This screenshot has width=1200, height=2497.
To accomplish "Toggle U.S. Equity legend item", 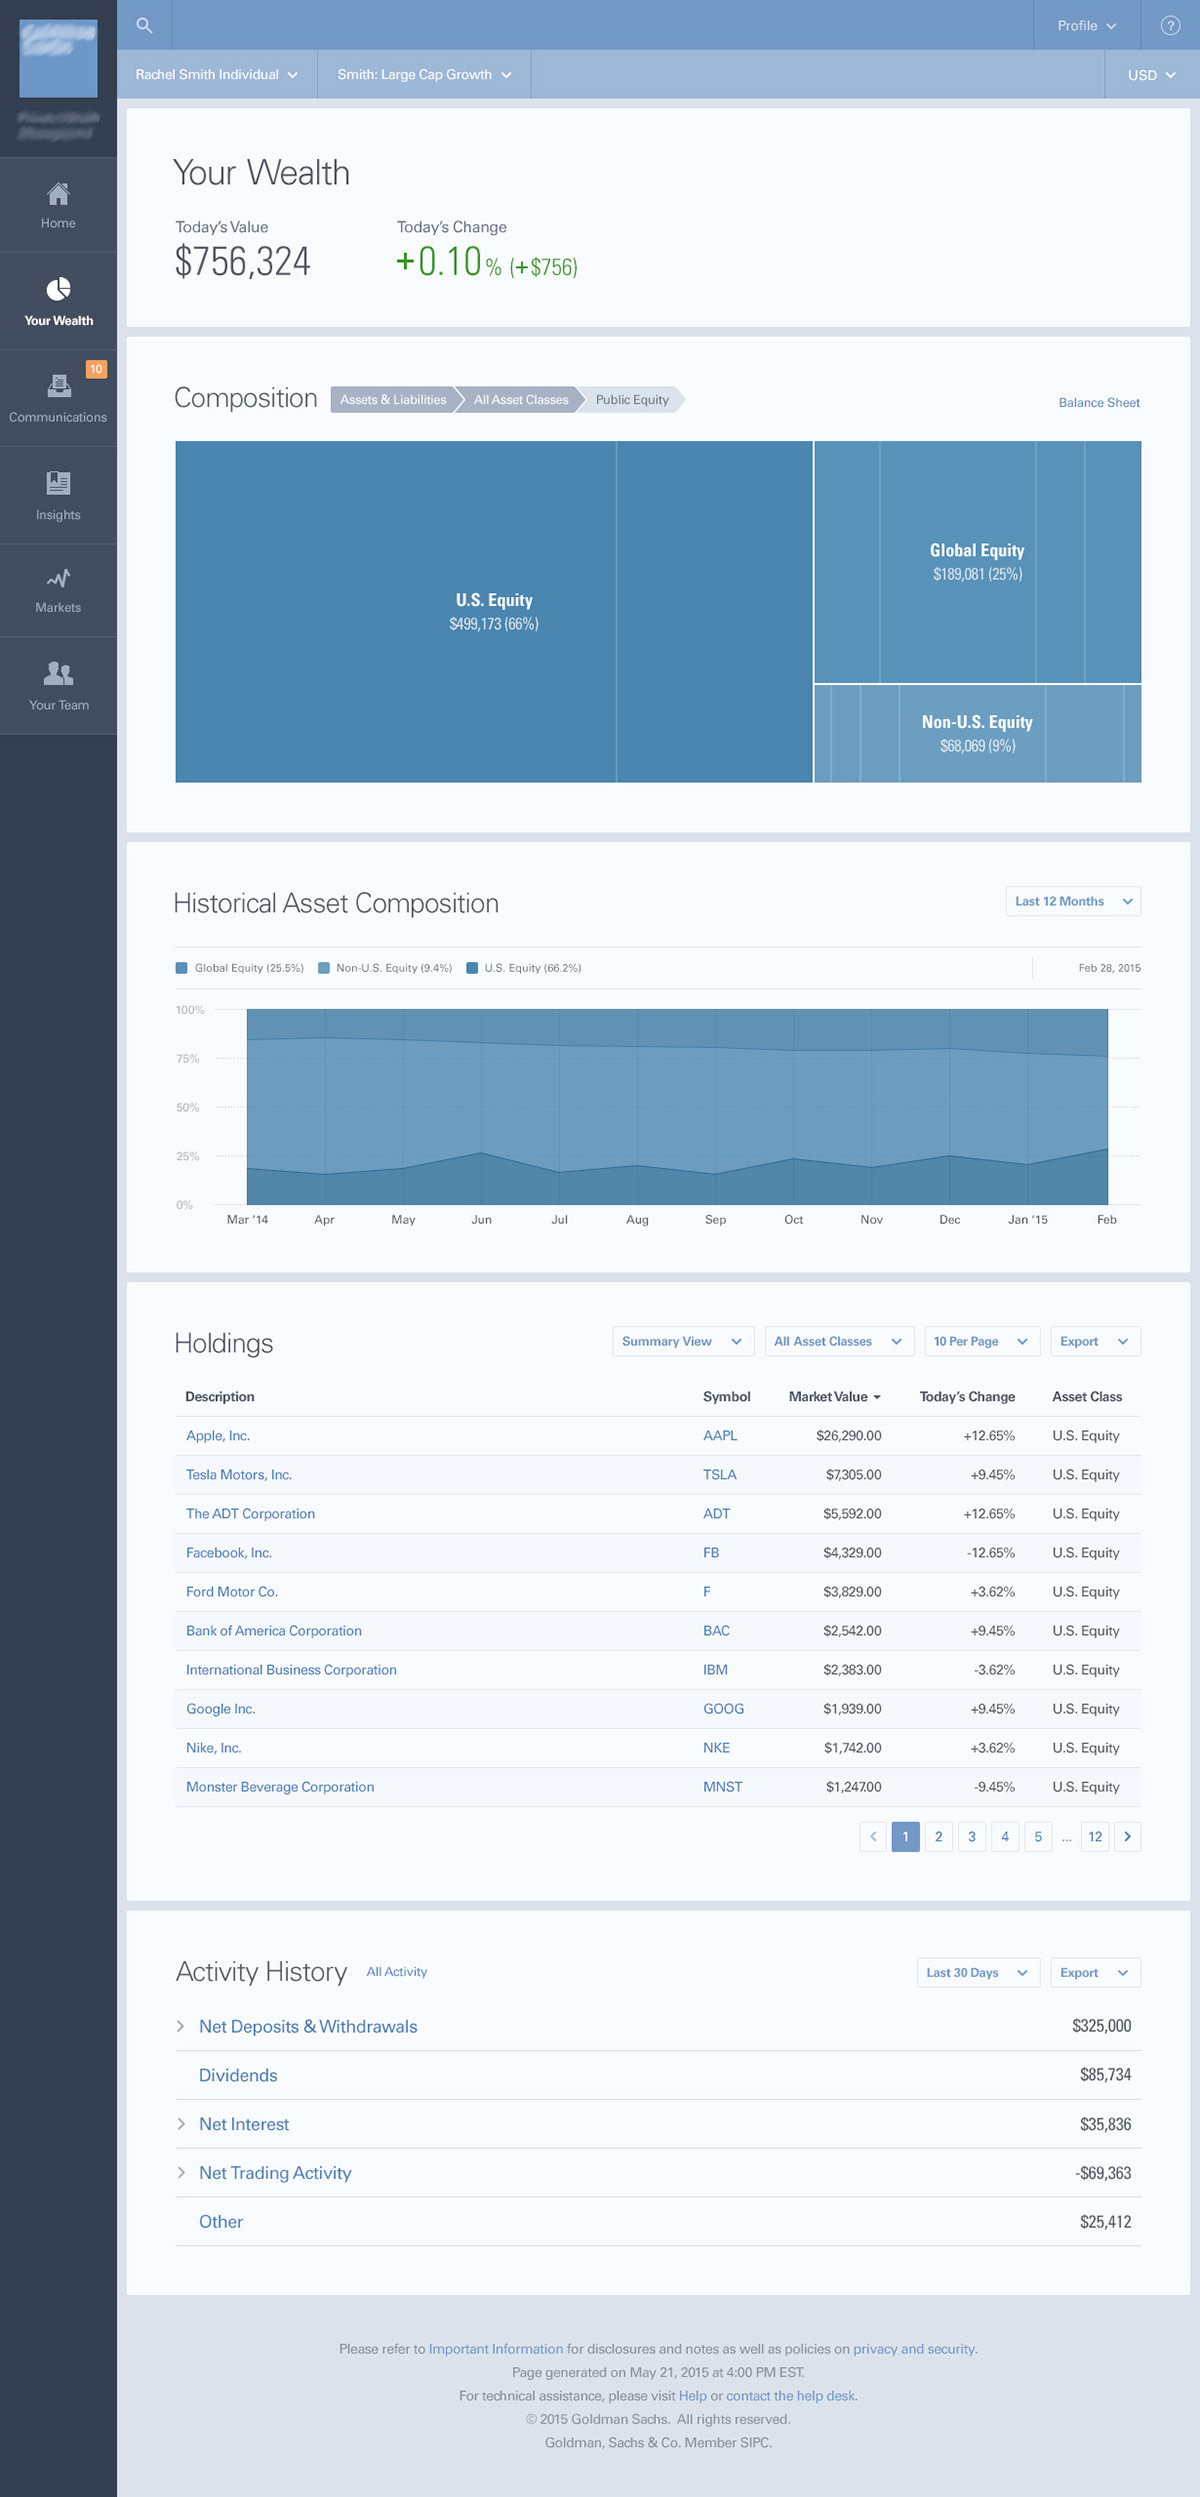I will pyautogui.click(x=524, y=968).
